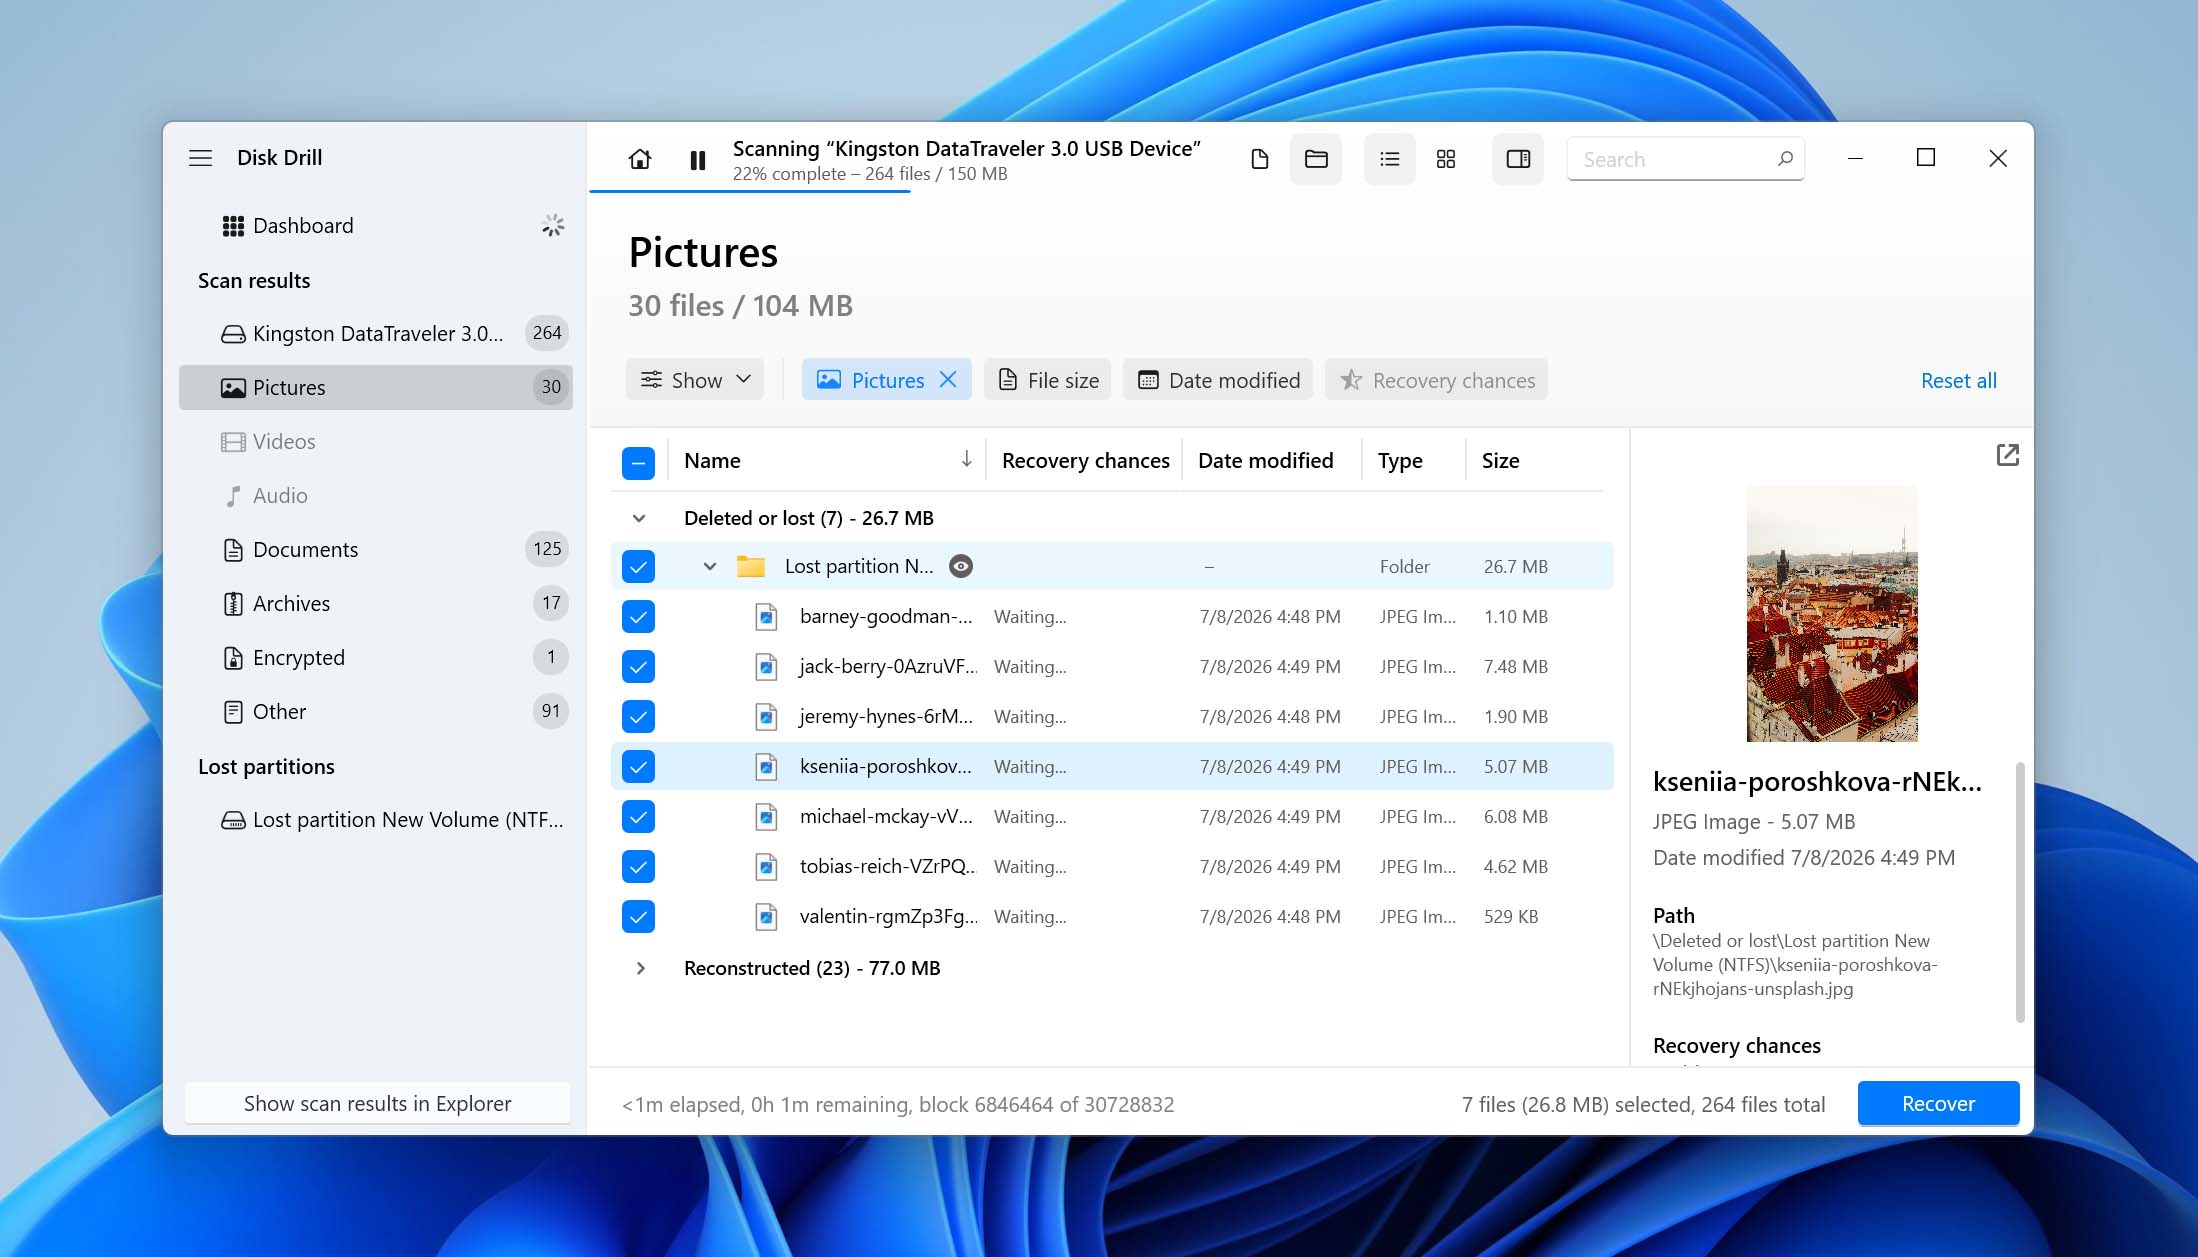Expand the Reconstructed (23) group
The height and width of the screenshot is (1257, 2198).
click(x=640, y=968)
